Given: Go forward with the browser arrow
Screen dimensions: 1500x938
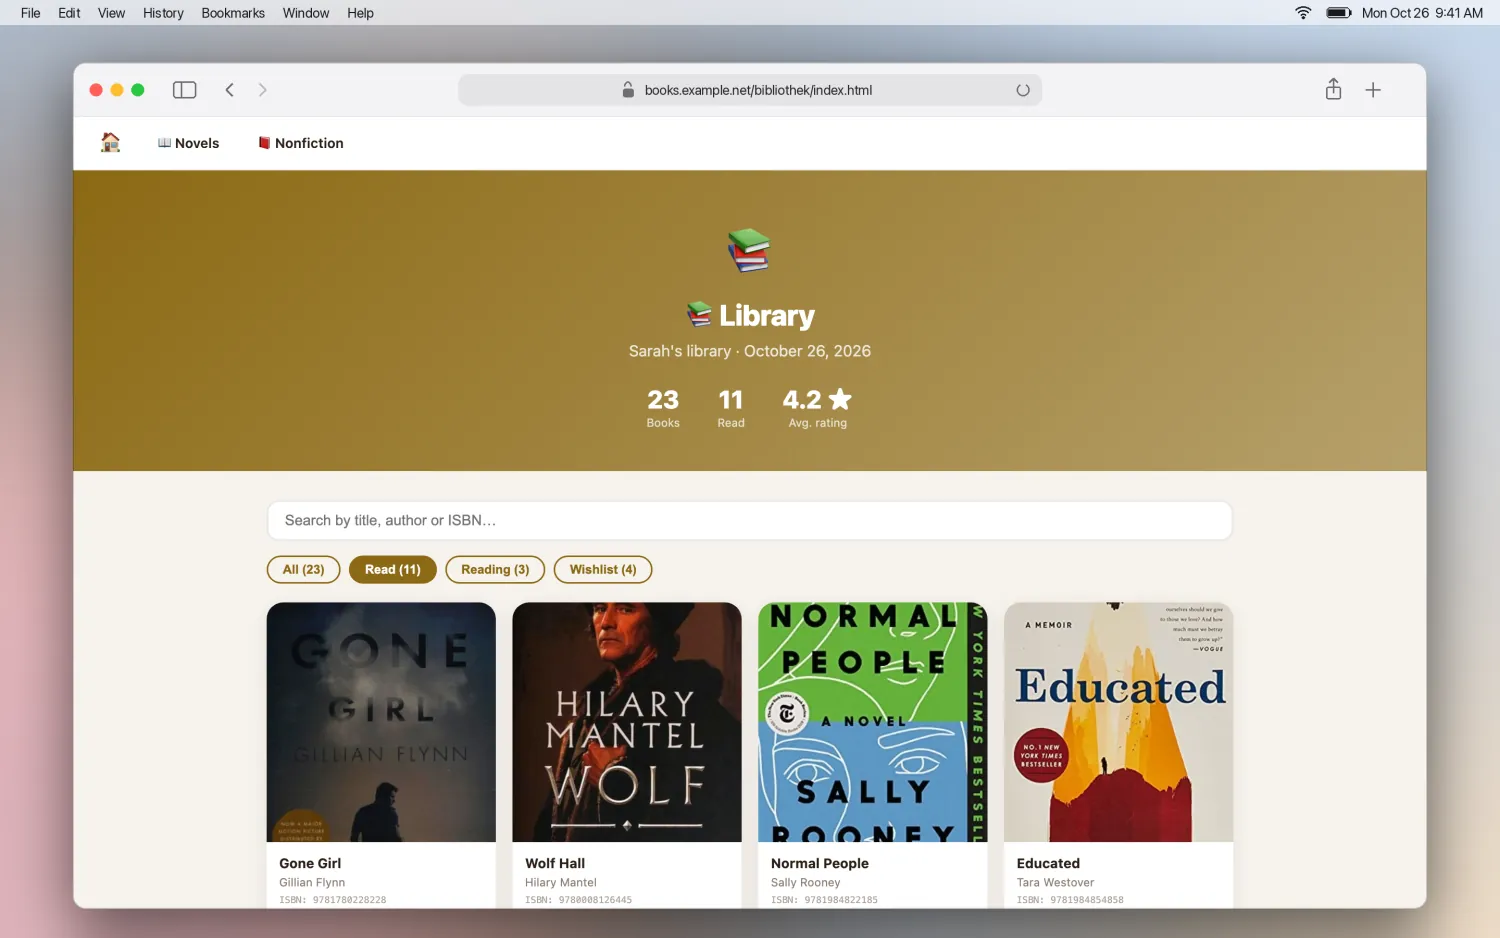Looking at the screenshot, I should click(263, 90).
